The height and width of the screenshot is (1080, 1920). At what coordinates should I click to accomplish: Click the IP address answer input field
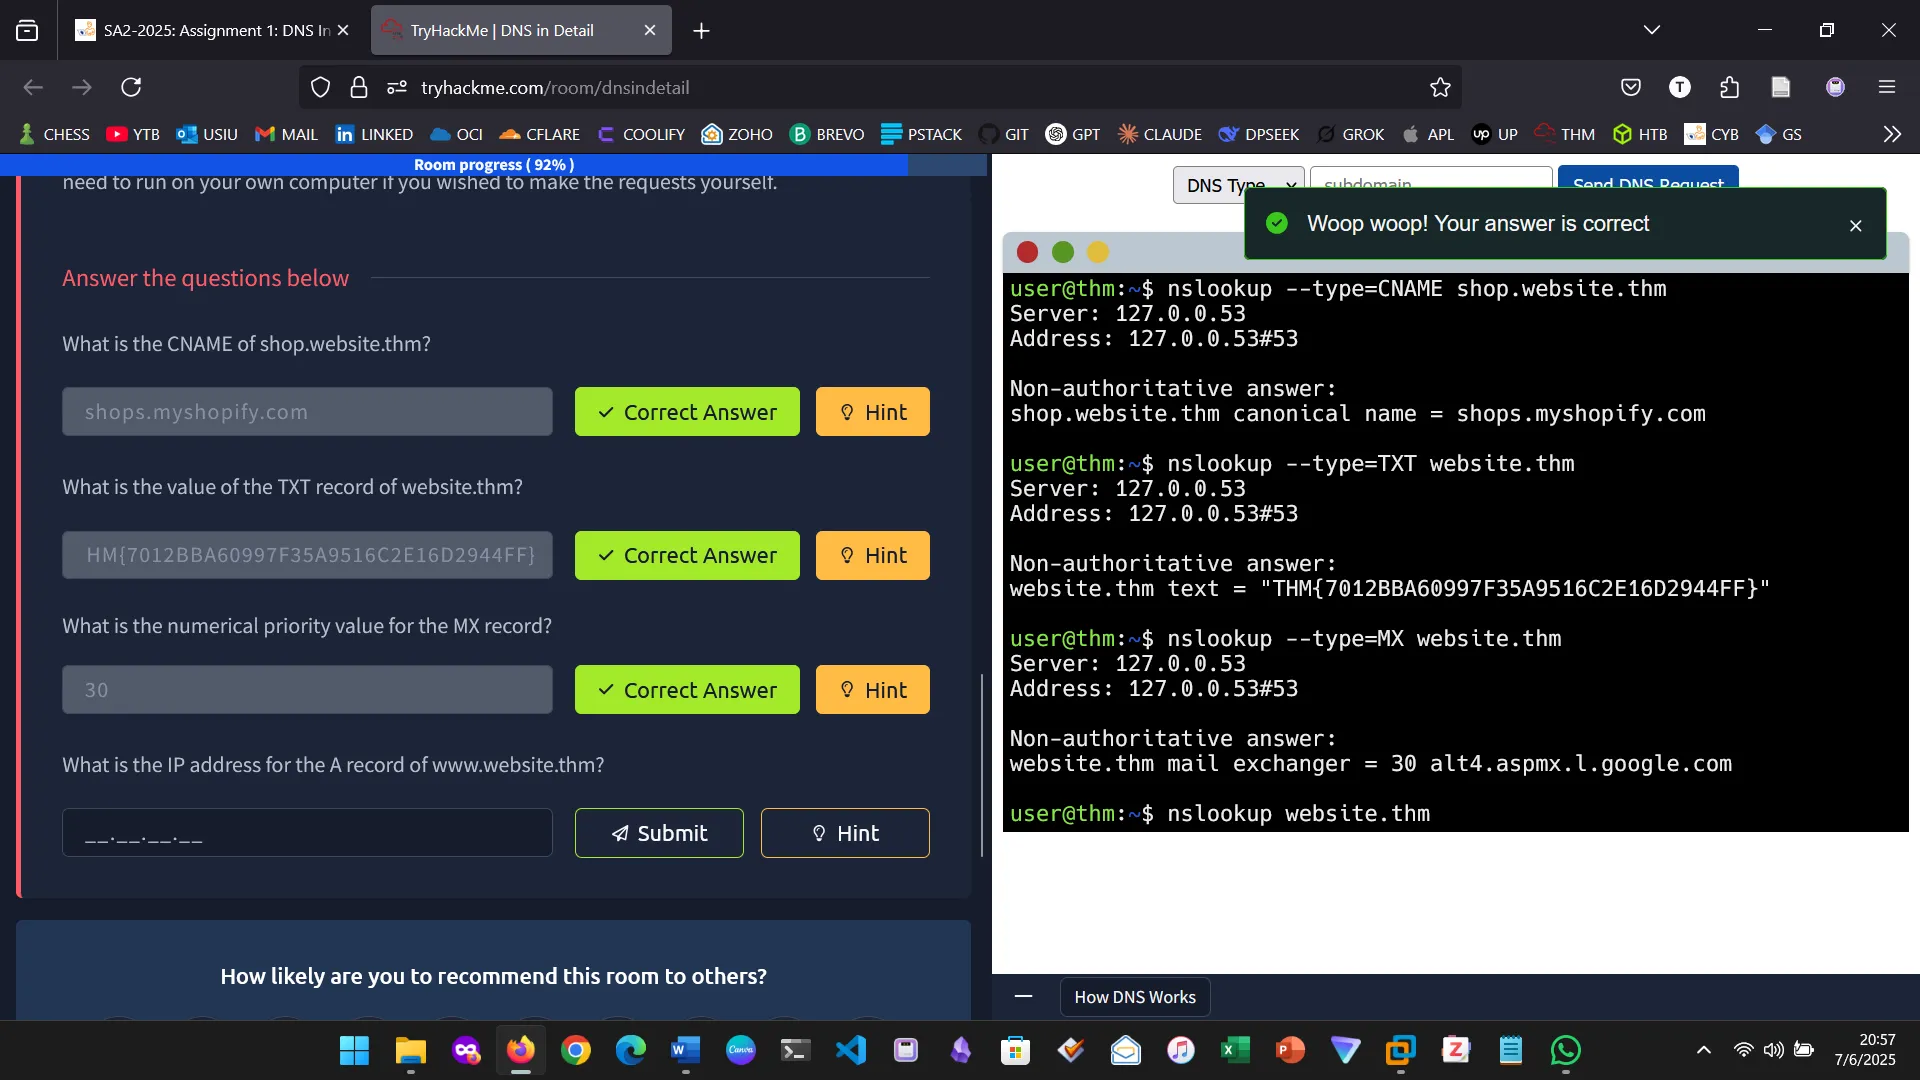(x=307, y=832)
